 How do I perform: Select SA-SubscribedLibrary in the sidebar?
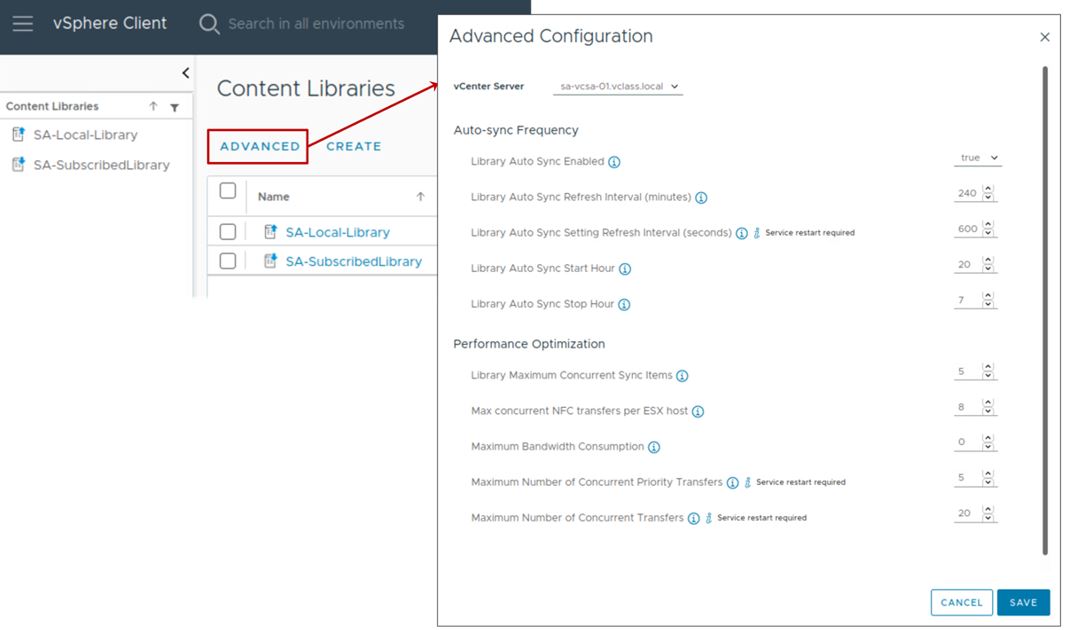pyautogui.click(x=101, y=165)
